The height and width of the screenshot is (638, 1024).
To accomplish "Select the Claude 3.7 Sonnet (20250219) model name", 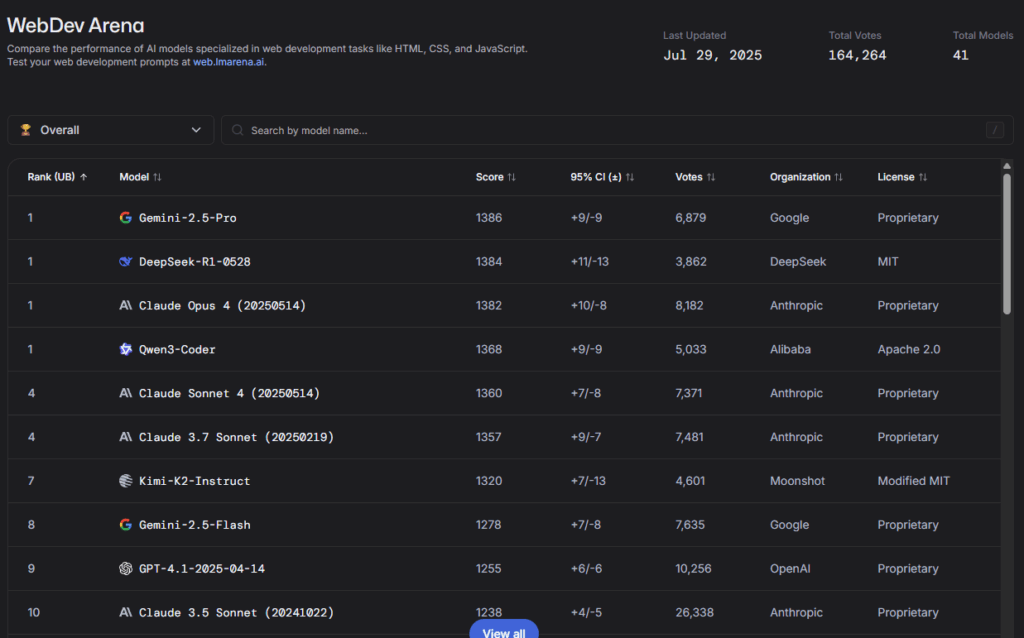I will [x=236, y=437].
